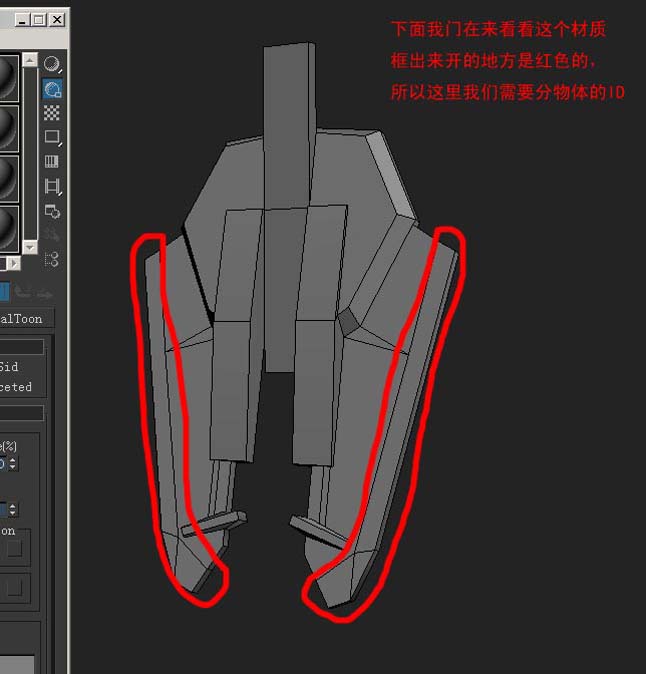Image resolution: width=646 pixels, height=674 pixels.
Task: Click the dimmed Go to Parent icon
Action: tap(22, 293)
